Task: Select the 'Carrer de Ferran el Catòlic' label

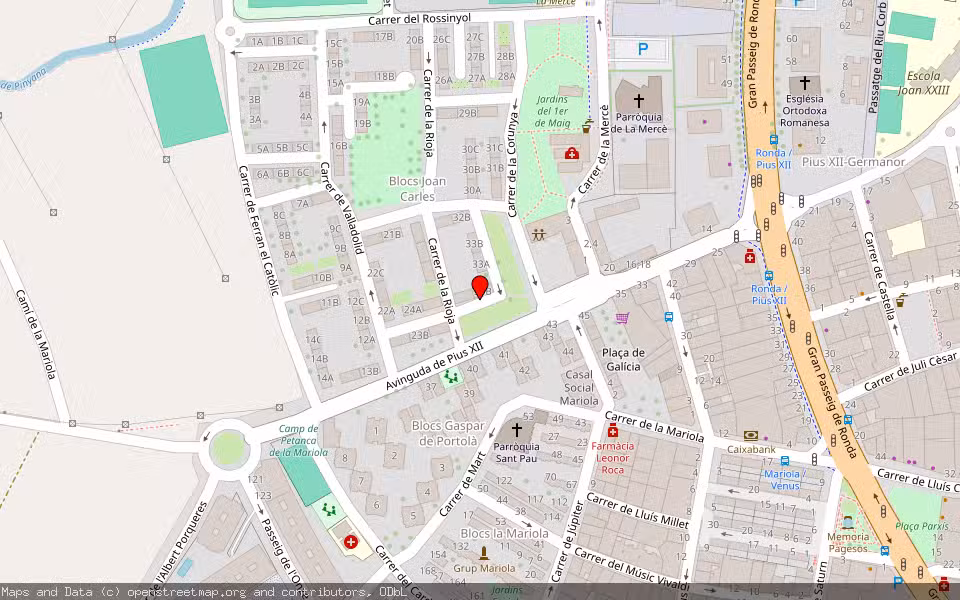Action: coord(258,230)
